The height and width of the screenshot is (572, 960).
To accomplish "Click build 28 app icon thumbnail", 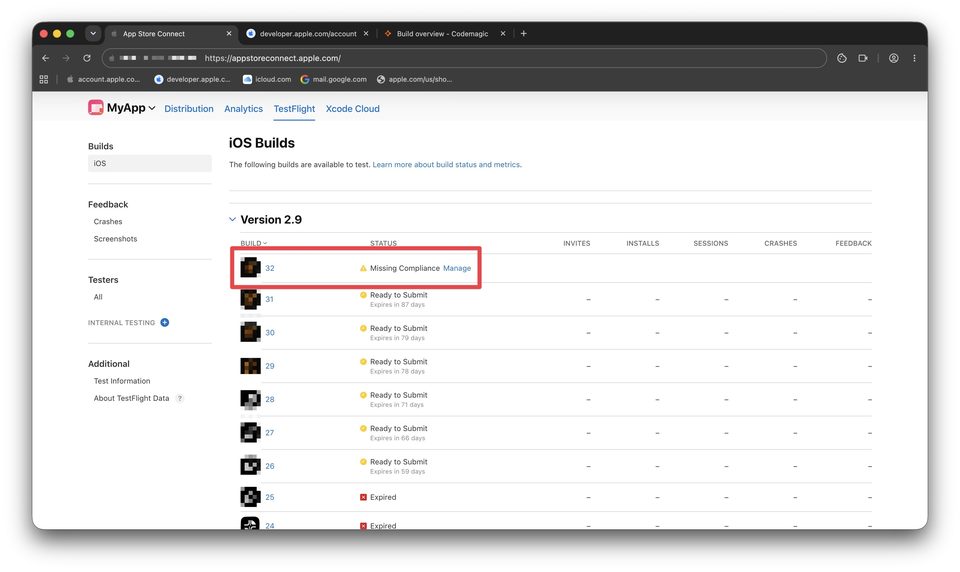I will [250, 399].
